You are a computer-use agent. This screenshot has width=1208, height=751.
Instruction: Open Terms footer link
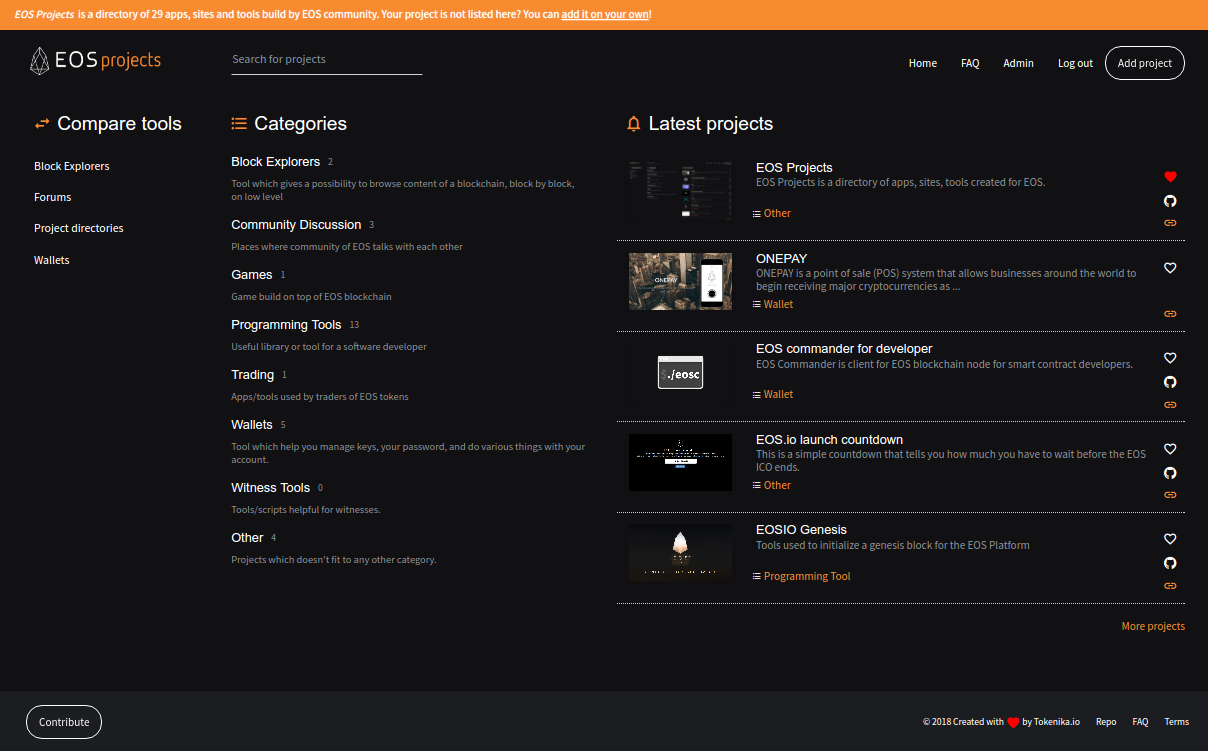[x=1177, y=722]
